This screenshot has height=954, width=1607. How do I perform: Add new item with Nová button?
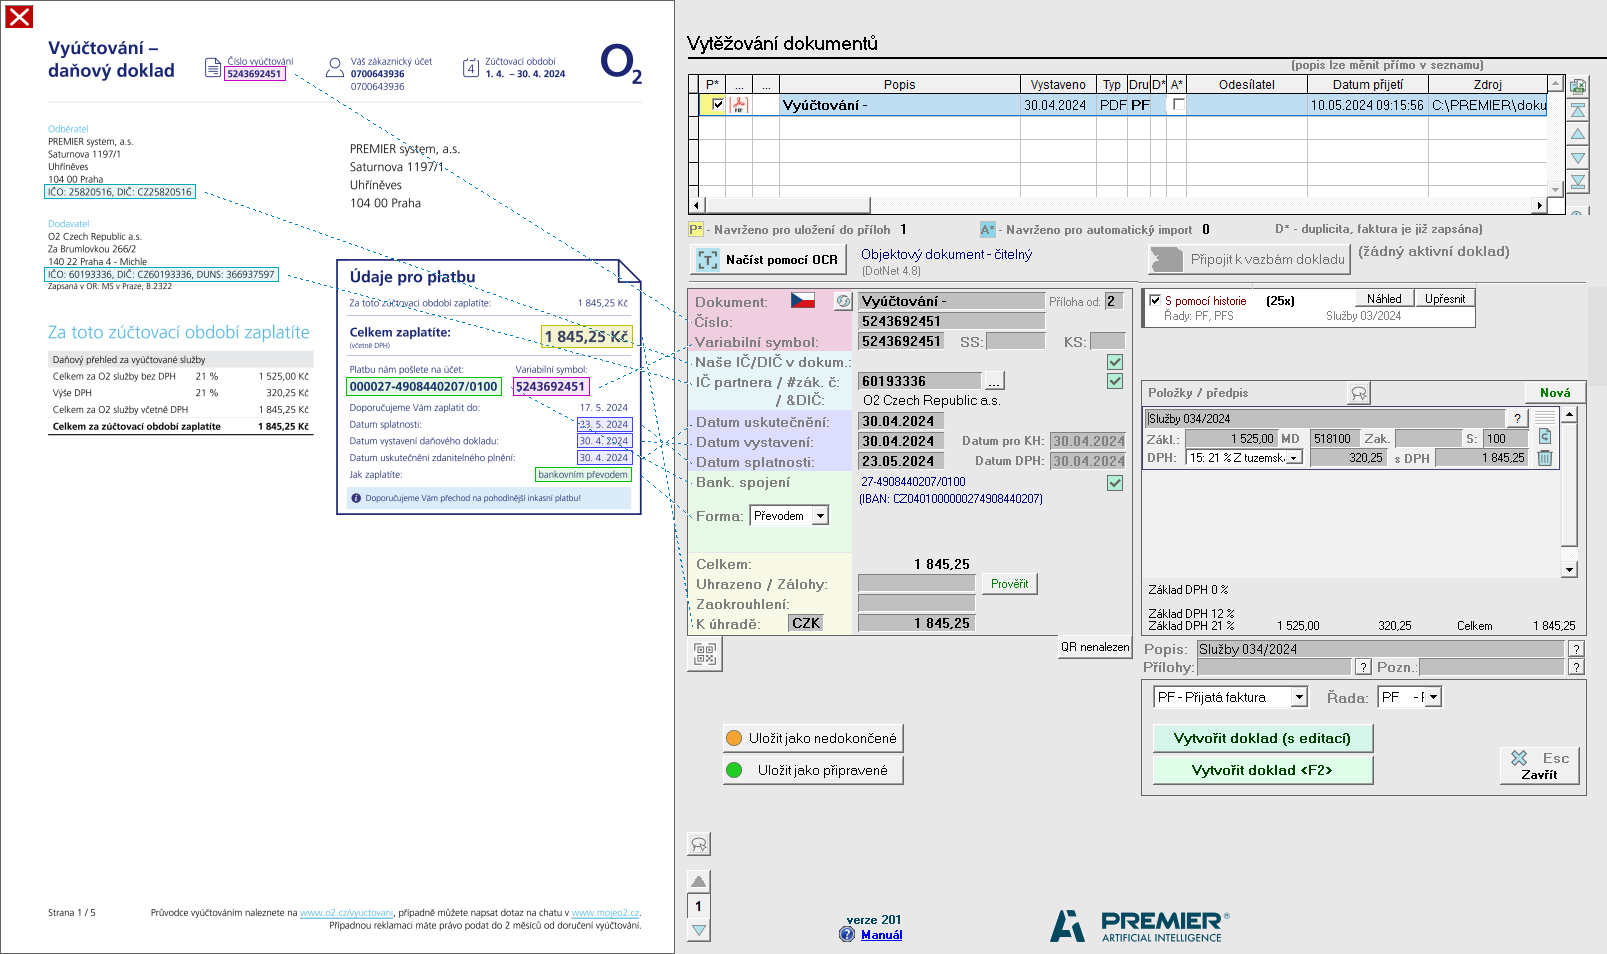coord(1555,393)
